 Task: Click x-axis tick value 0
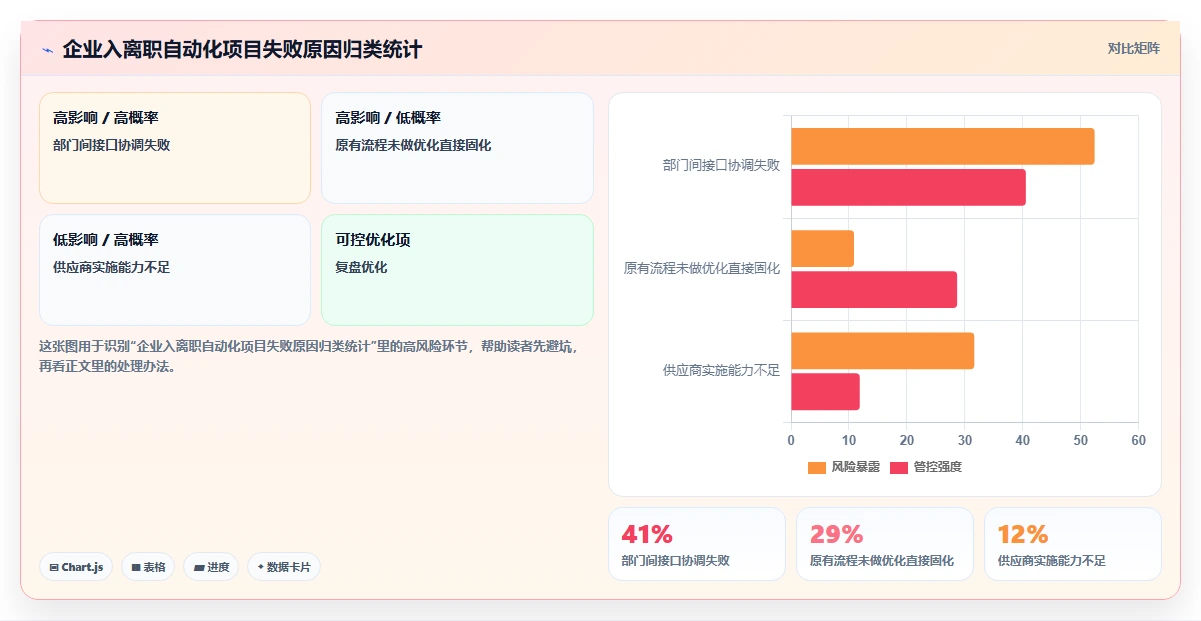[x=791, y=440]
